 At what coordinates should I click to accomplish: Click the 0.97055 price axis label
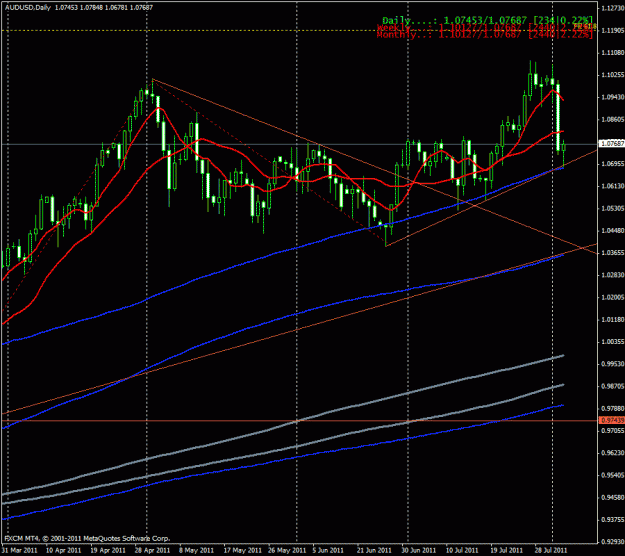[613, 431]
